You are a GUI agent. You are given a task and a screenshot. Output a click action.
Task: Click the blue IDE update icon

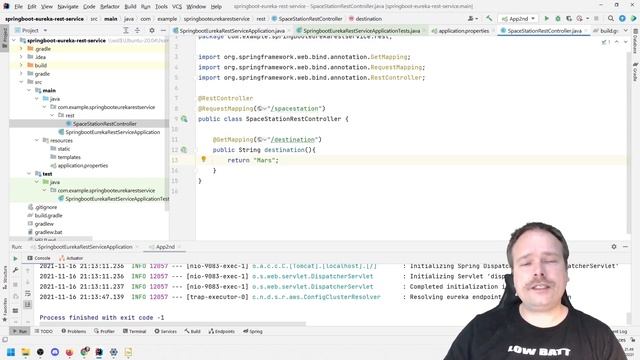point(622,19)
